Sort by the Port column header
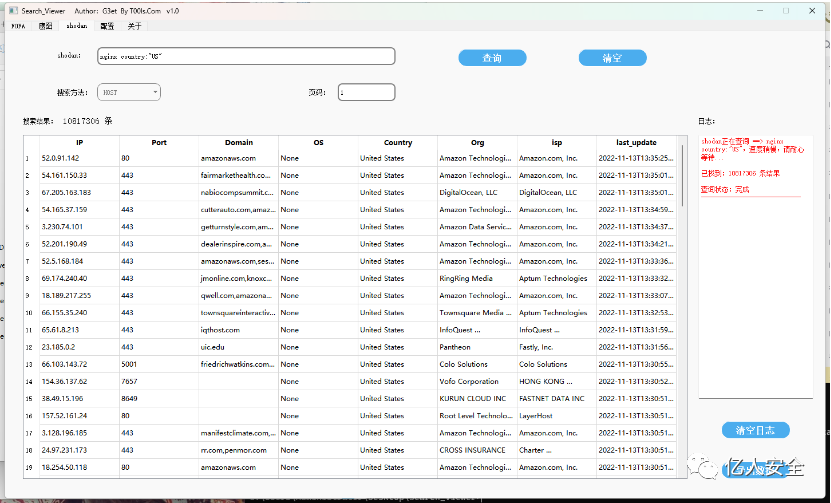This screenshot has width=831, height=503. [x=158, y=143]
